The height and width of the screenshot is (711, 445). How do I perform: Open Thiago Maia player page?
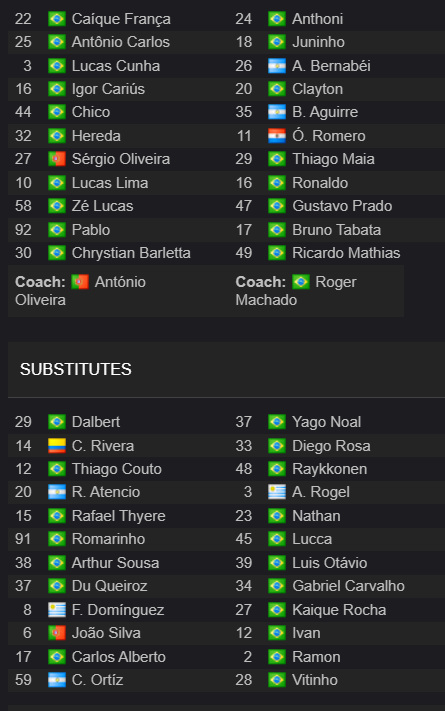click(333, 159)
